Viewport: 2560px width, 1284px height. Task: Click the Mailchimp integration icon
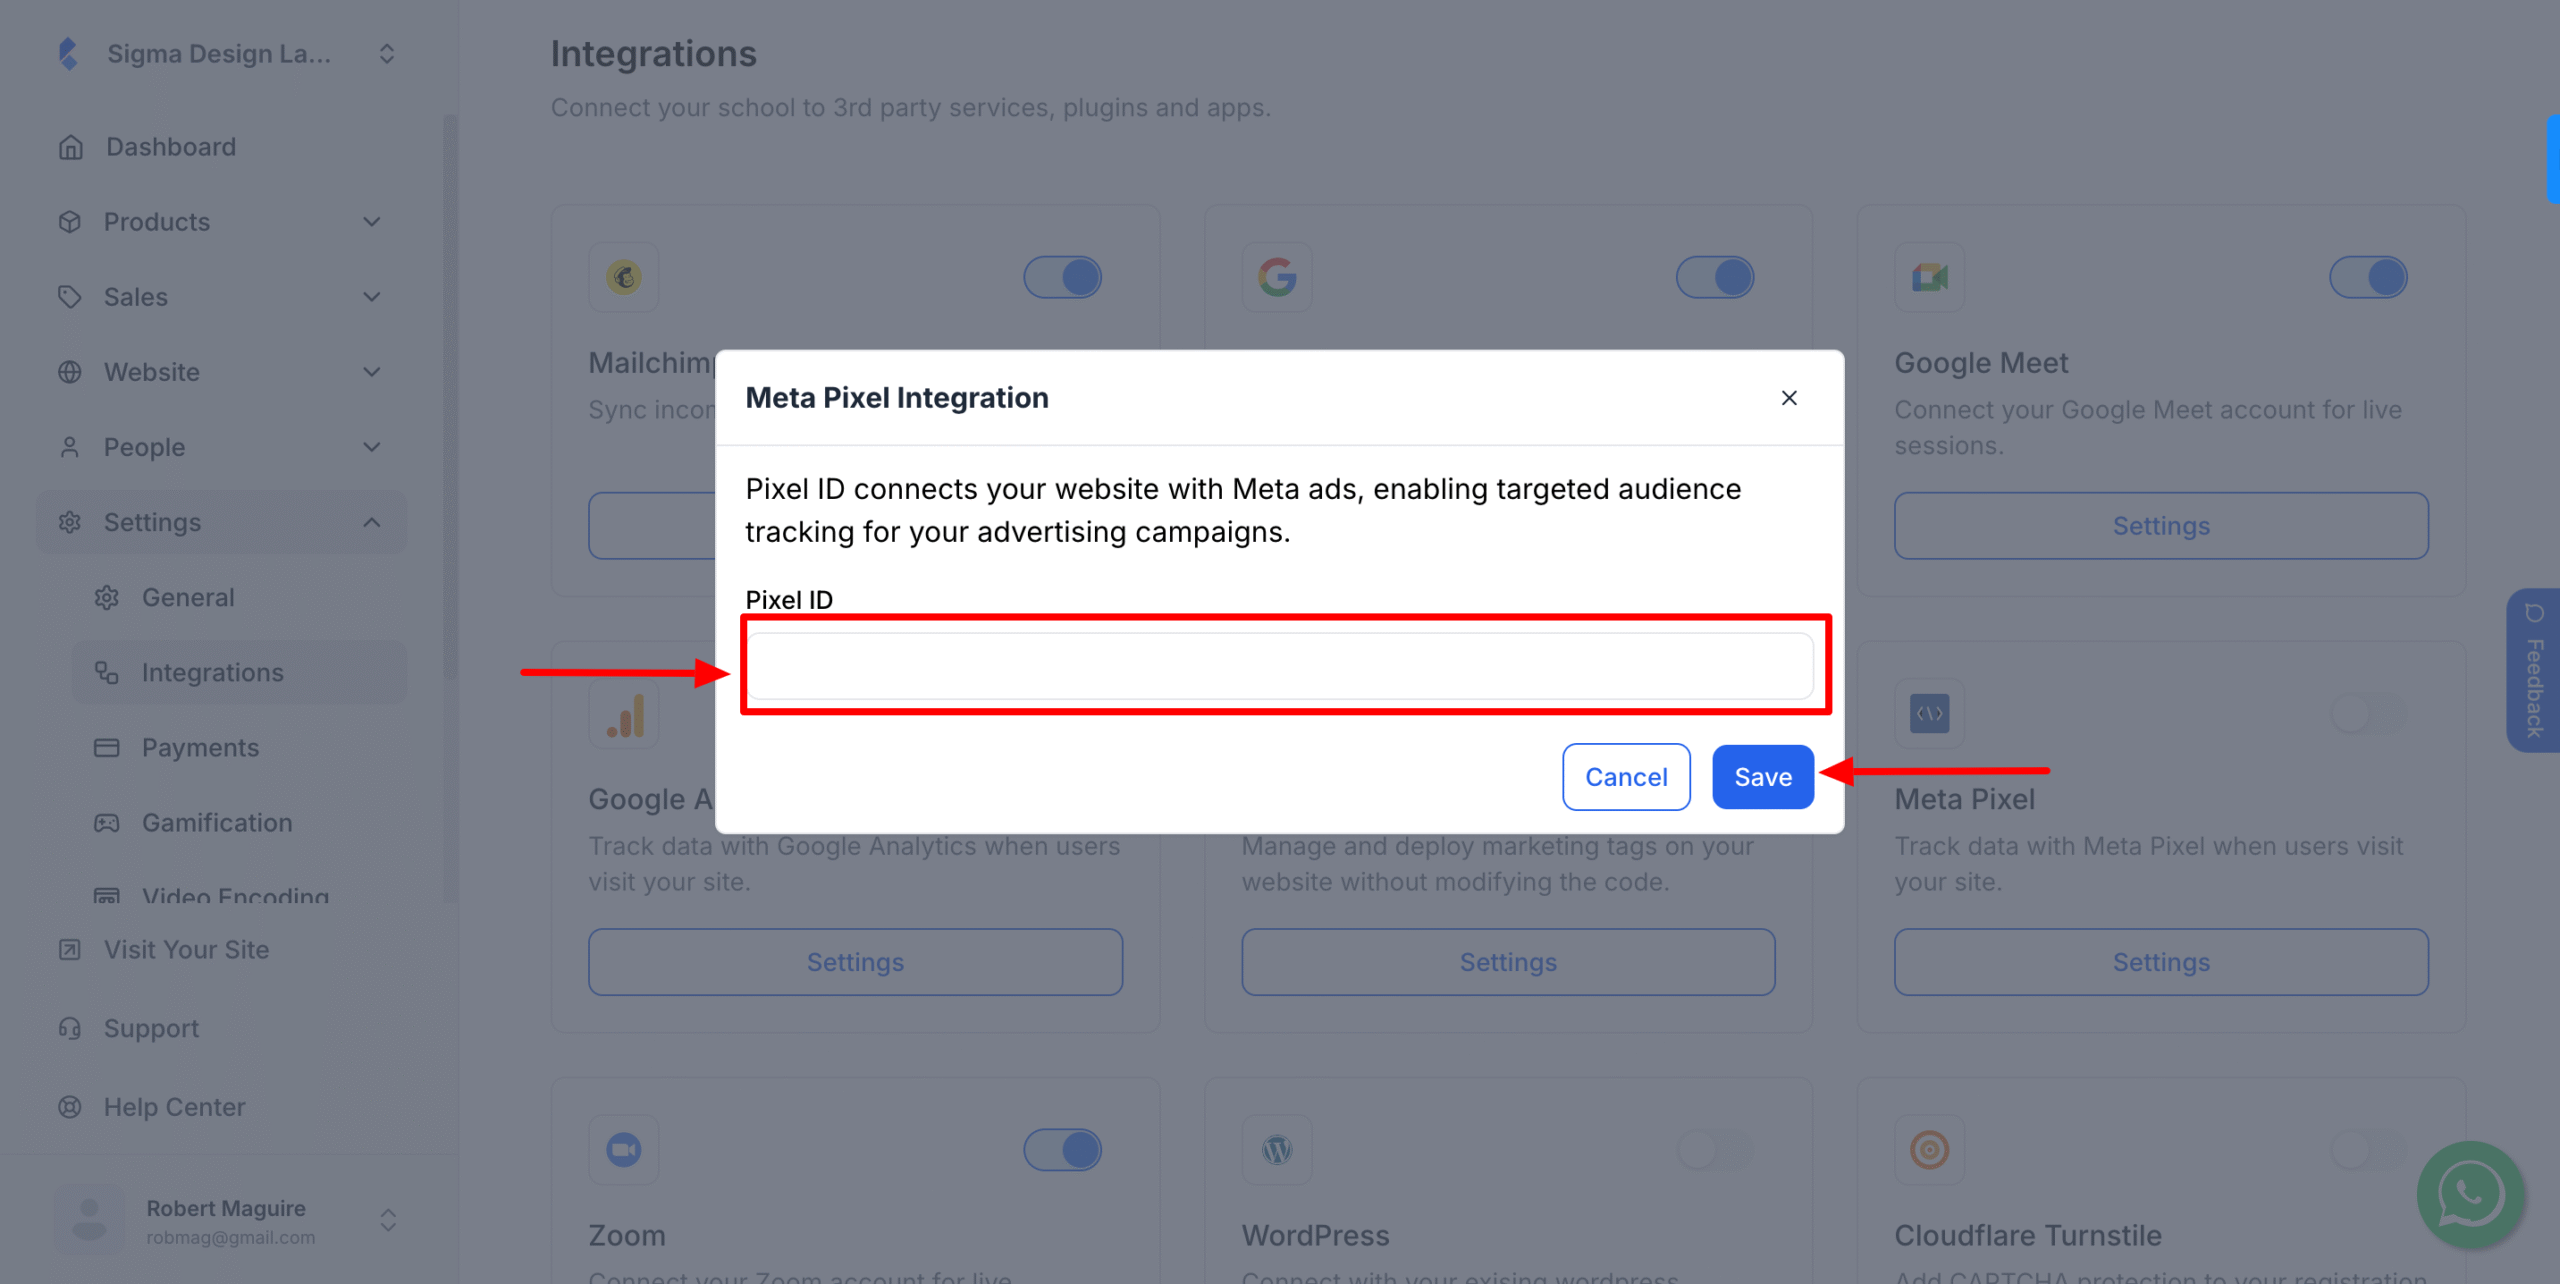pos(623,277)
